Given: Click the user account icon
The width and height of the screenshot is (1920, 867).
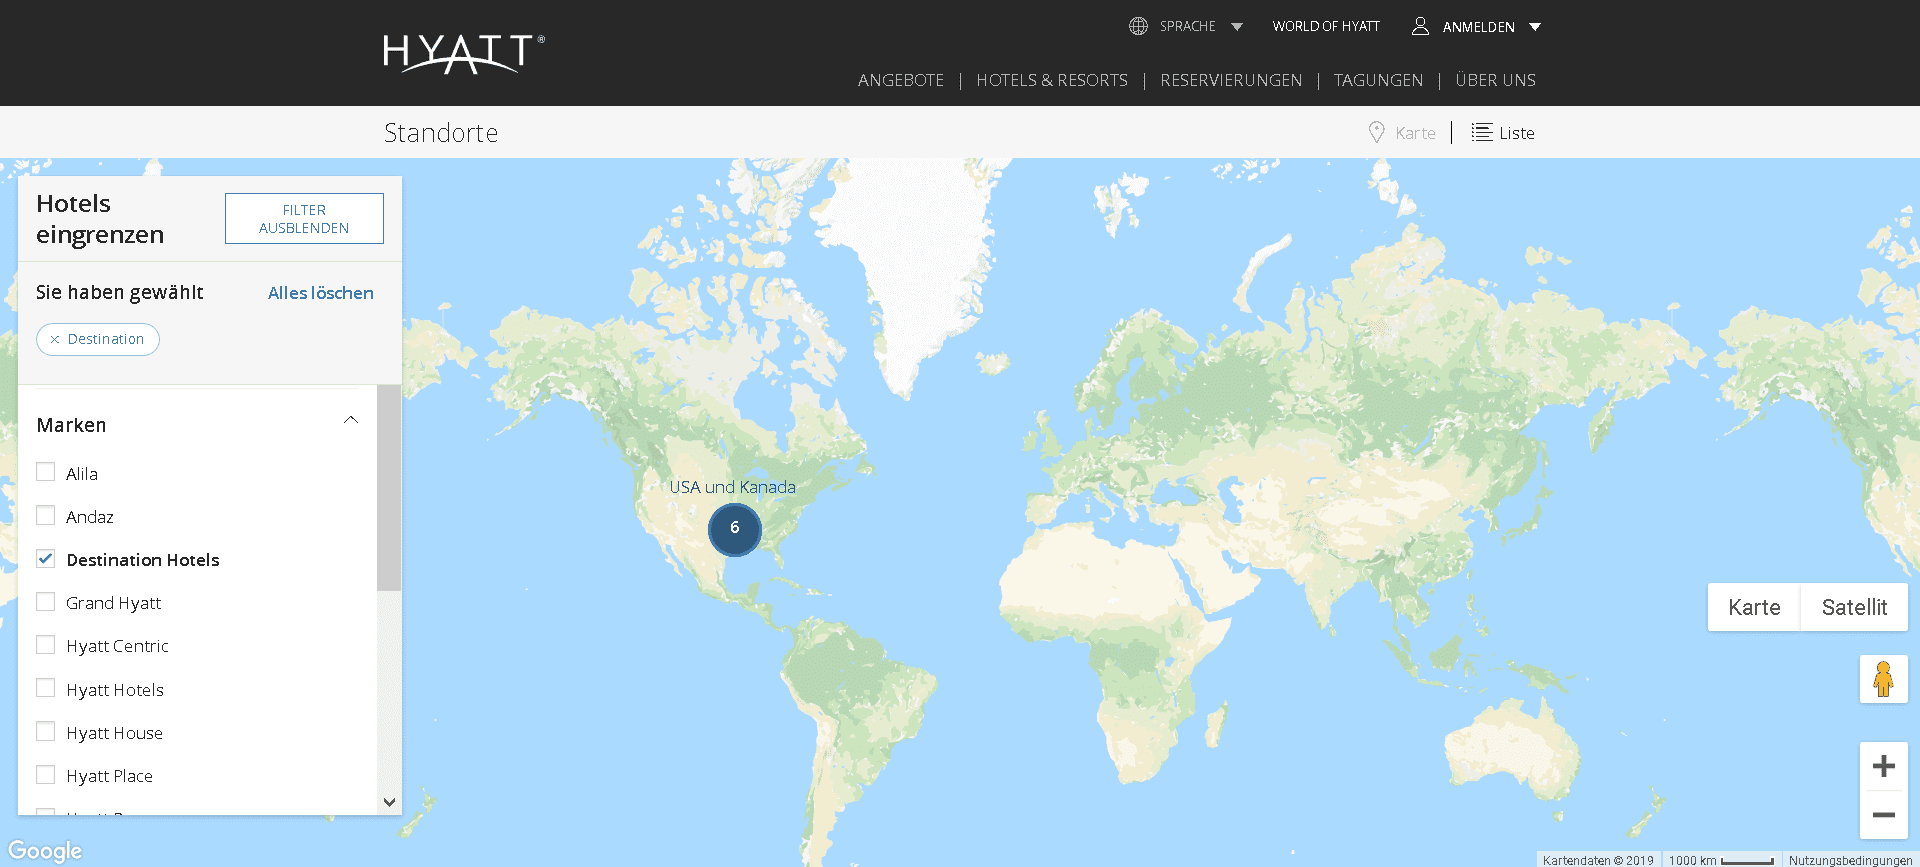Looking at the screenshot, I should tap(1420, 26).
